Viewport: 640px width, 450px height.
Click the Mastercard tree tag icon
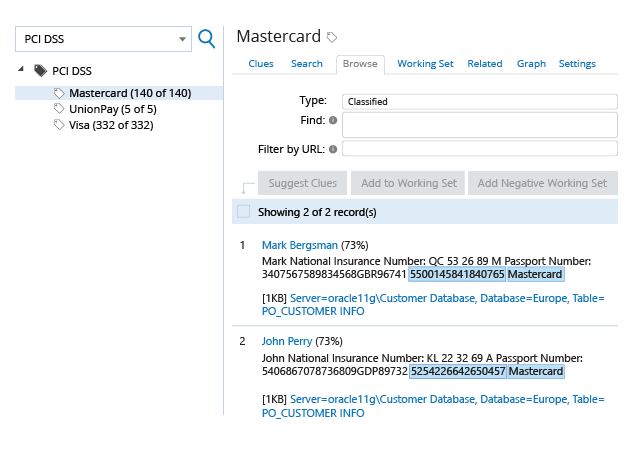tap(59, 93)
